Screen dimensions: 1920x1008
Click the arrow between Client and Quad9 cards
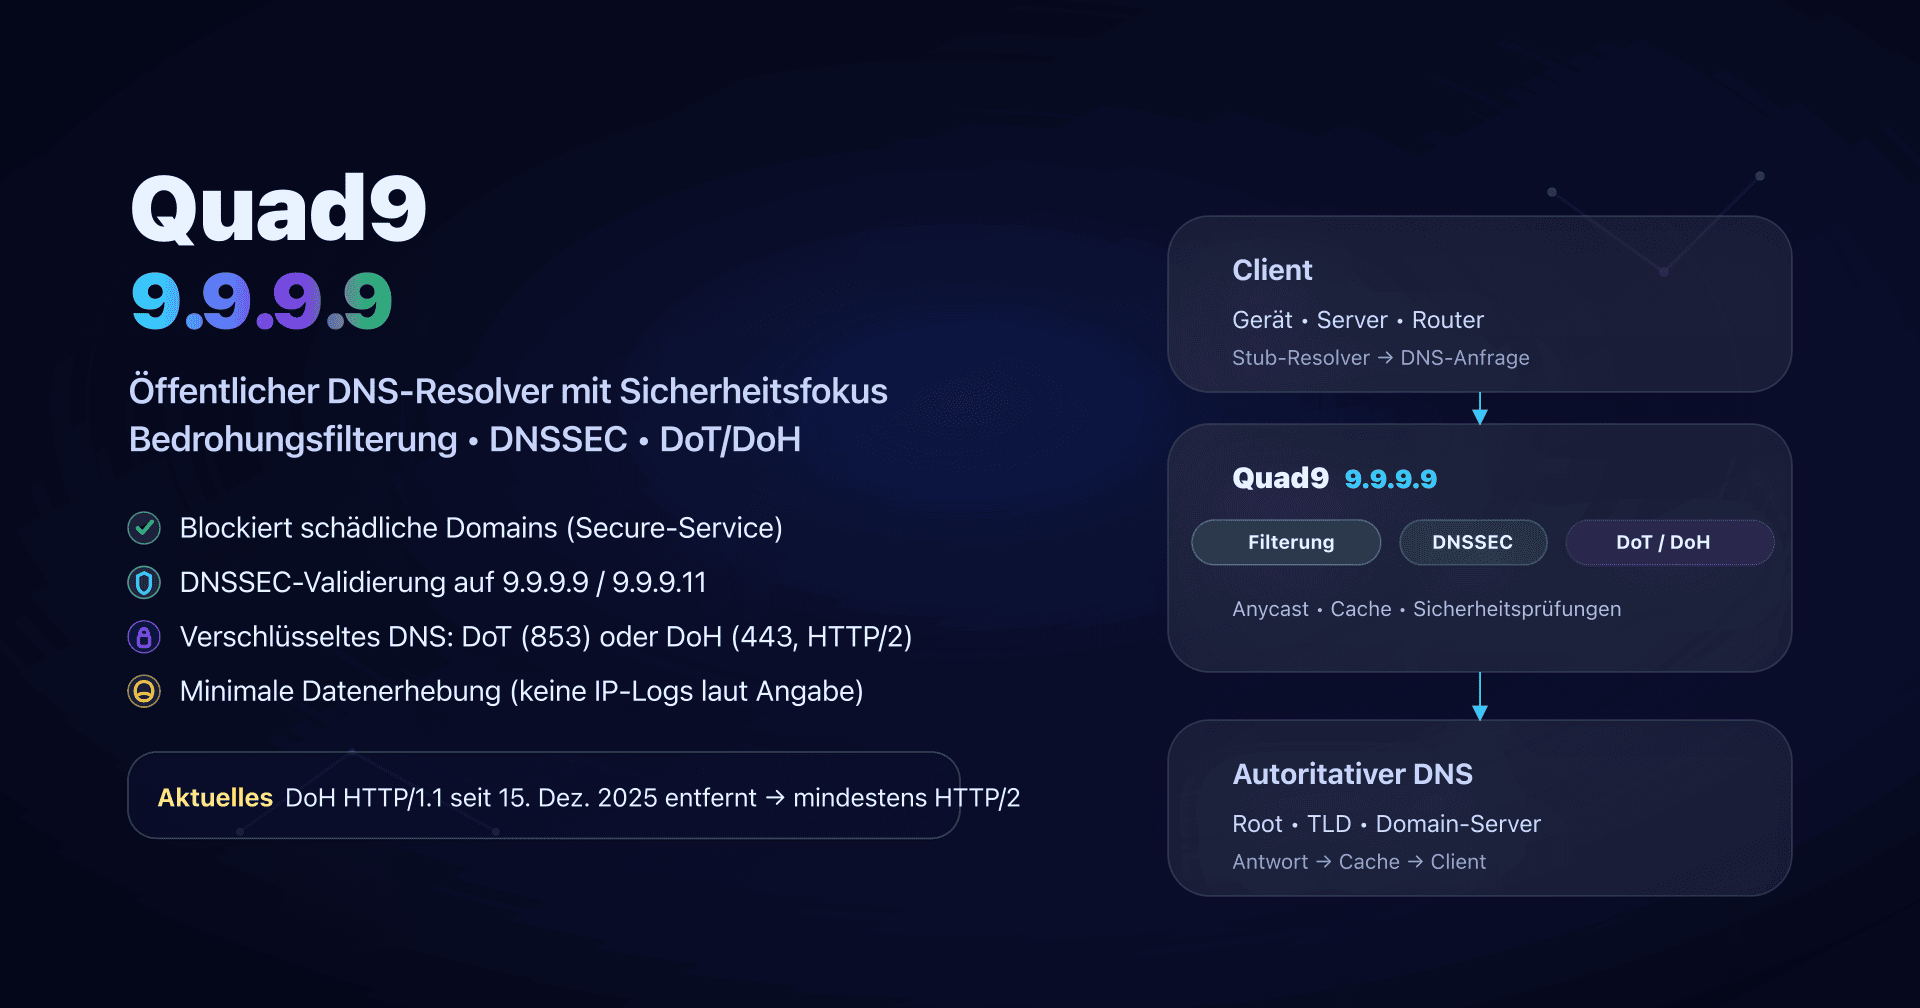click(1480, 409)
